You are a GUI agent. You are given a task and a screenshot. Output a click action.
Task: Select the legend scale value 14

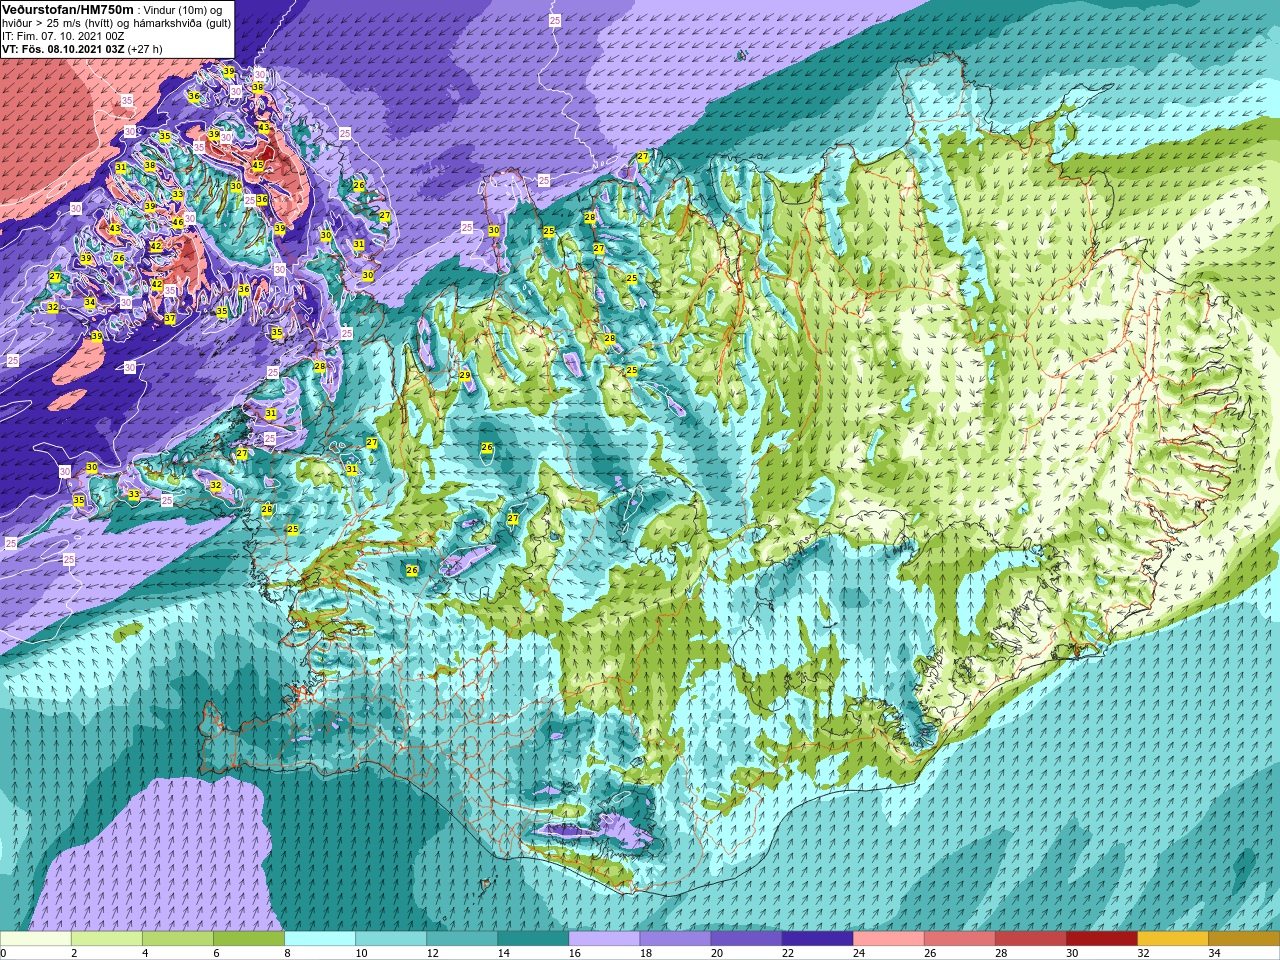(x=503, y=953)
